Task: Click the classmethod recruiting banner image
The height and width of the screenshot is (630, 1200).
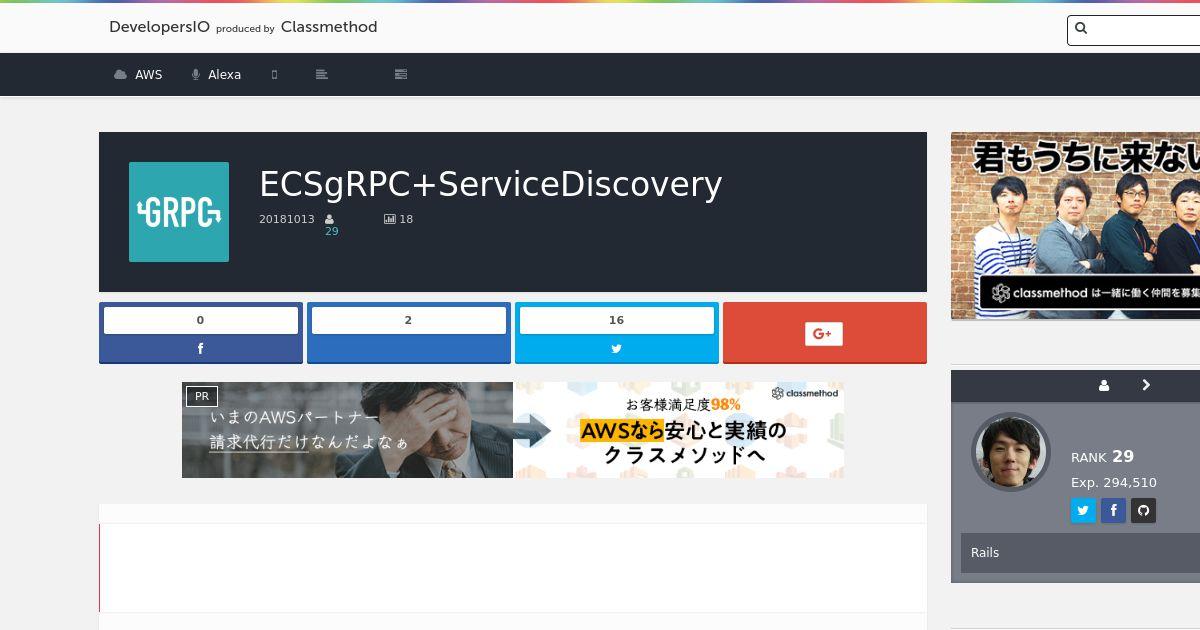Action: point(1075,226)
